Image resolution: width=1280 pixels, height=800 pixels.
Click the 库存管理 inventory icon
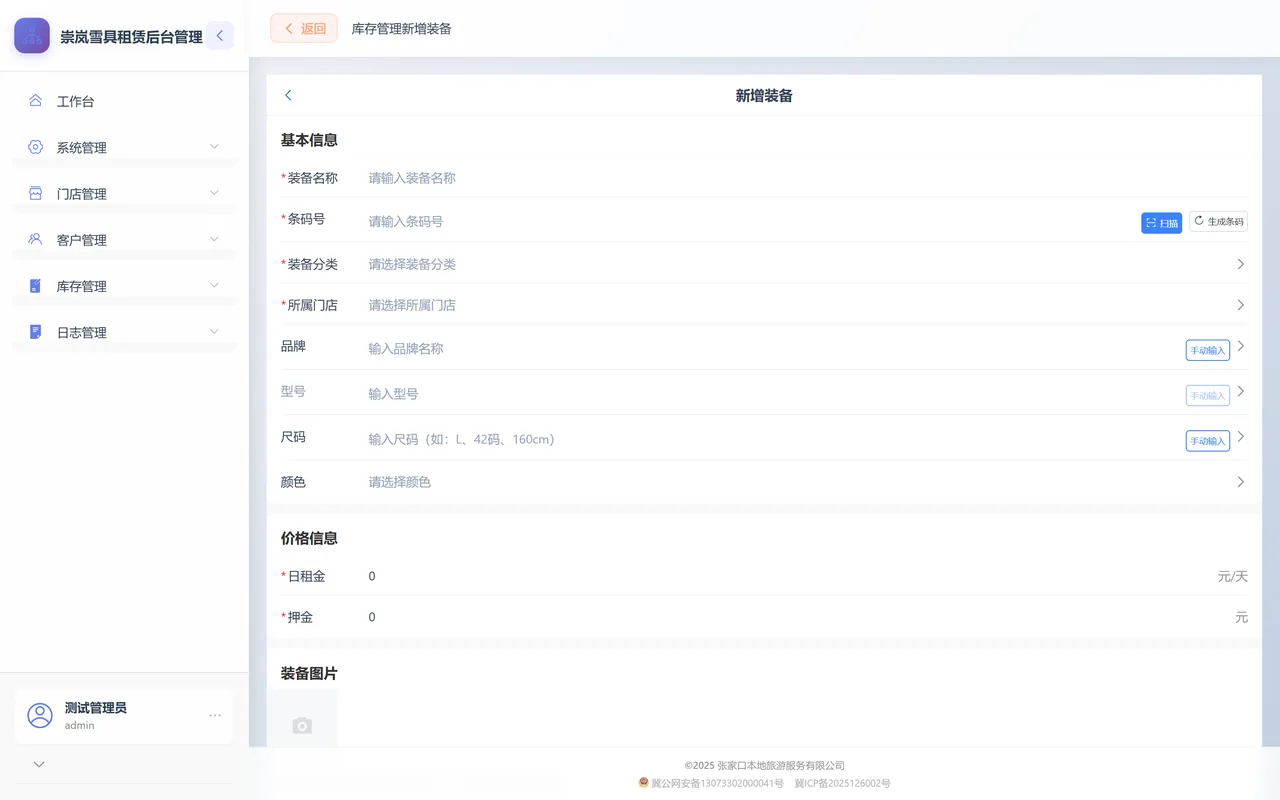click(x=35, y=286)
